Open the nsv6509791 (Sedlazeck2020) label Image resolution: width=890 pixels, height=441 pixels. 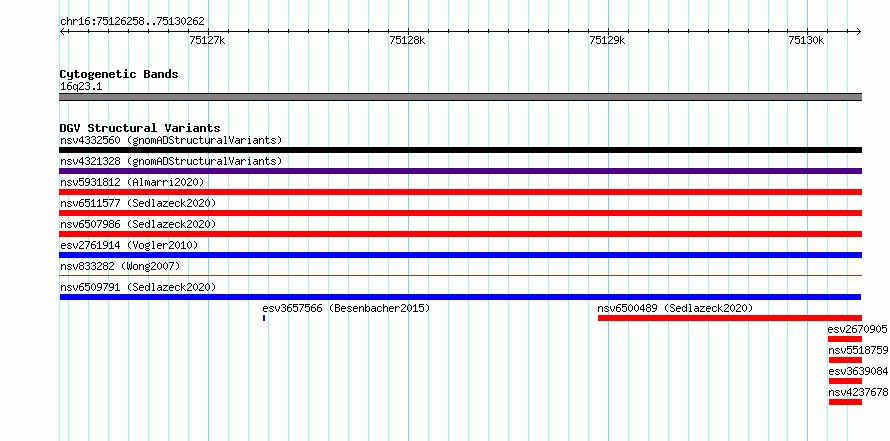coord(138,287)
